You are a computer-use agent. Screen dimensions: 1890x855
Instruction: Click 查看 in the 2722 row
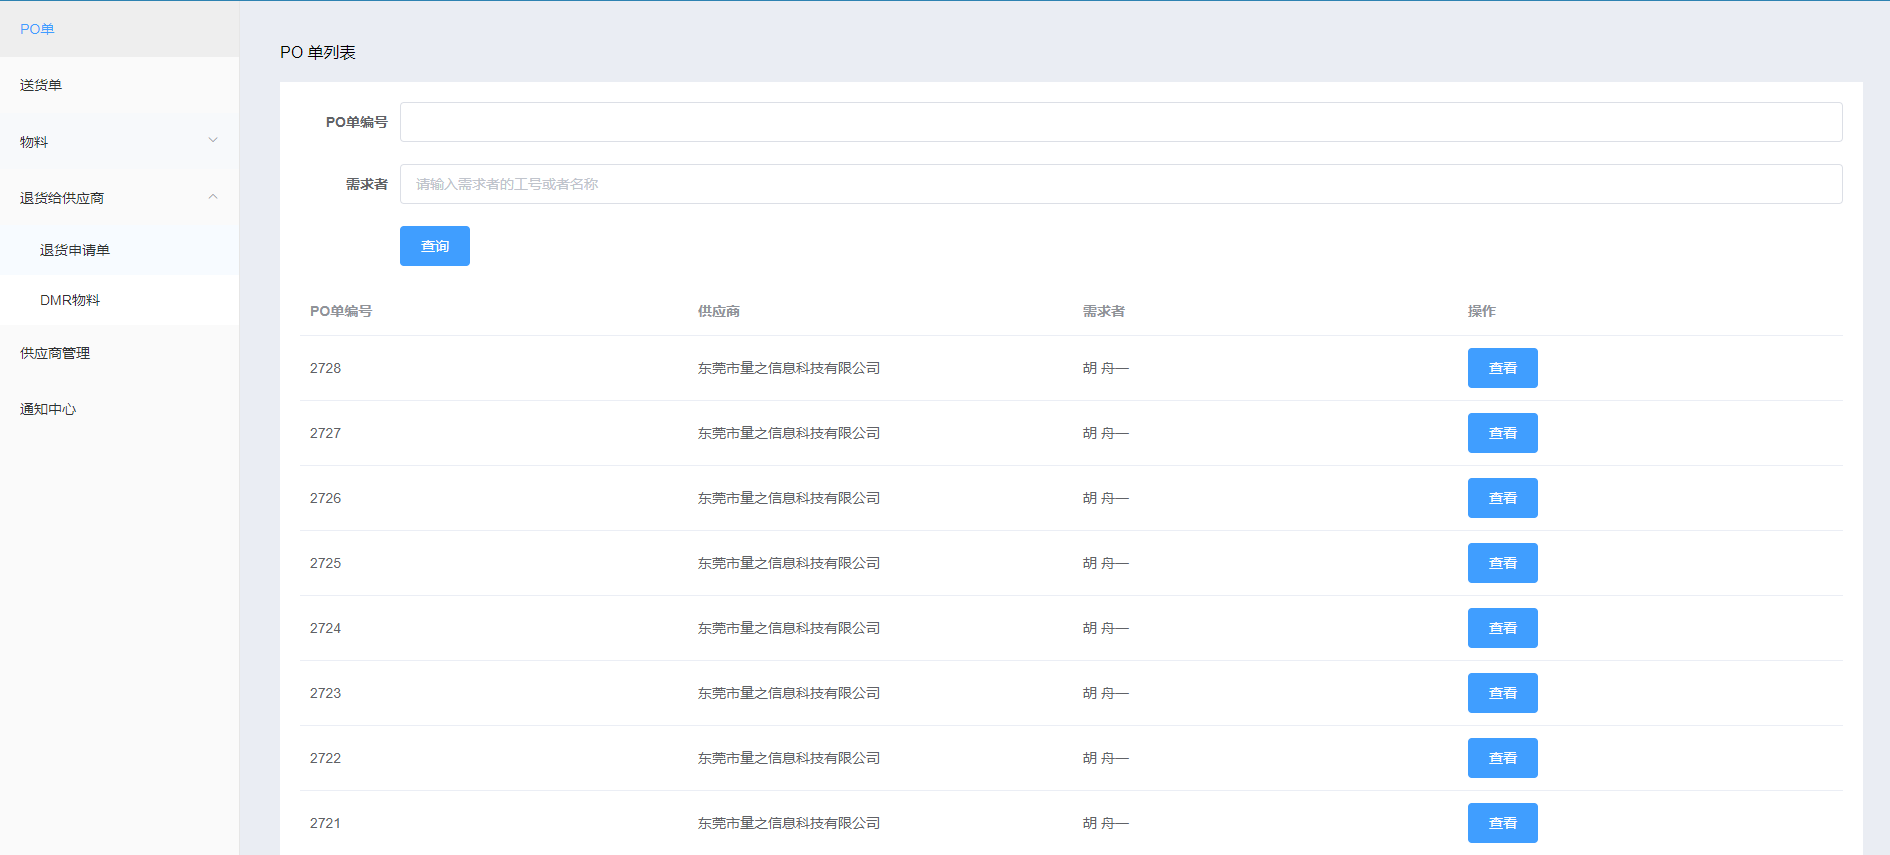1503,758
